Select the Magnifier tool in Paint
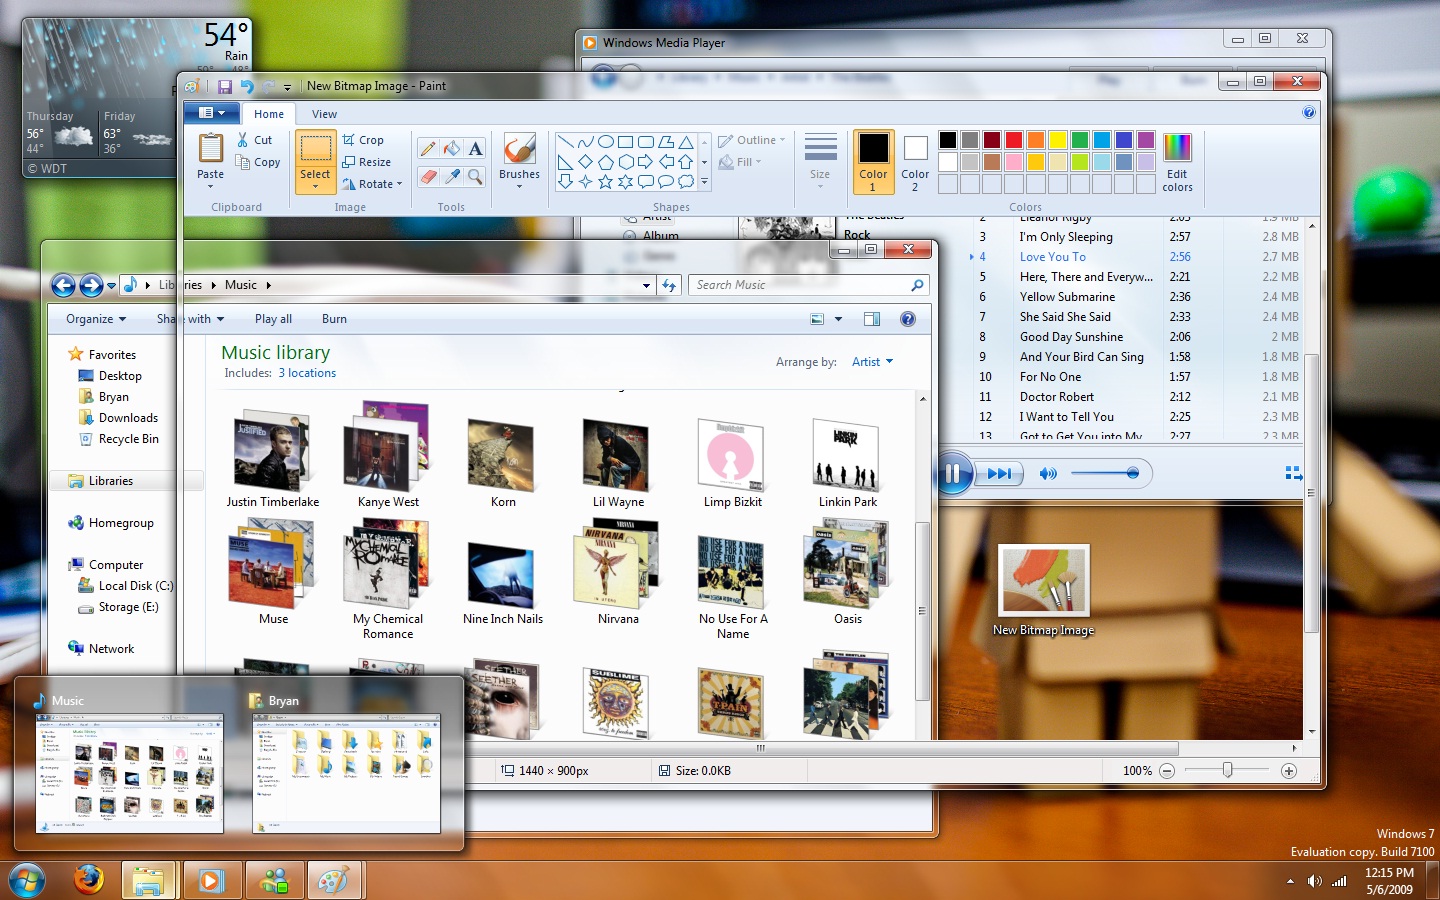The image size is (1440, 900). [476, 176]
